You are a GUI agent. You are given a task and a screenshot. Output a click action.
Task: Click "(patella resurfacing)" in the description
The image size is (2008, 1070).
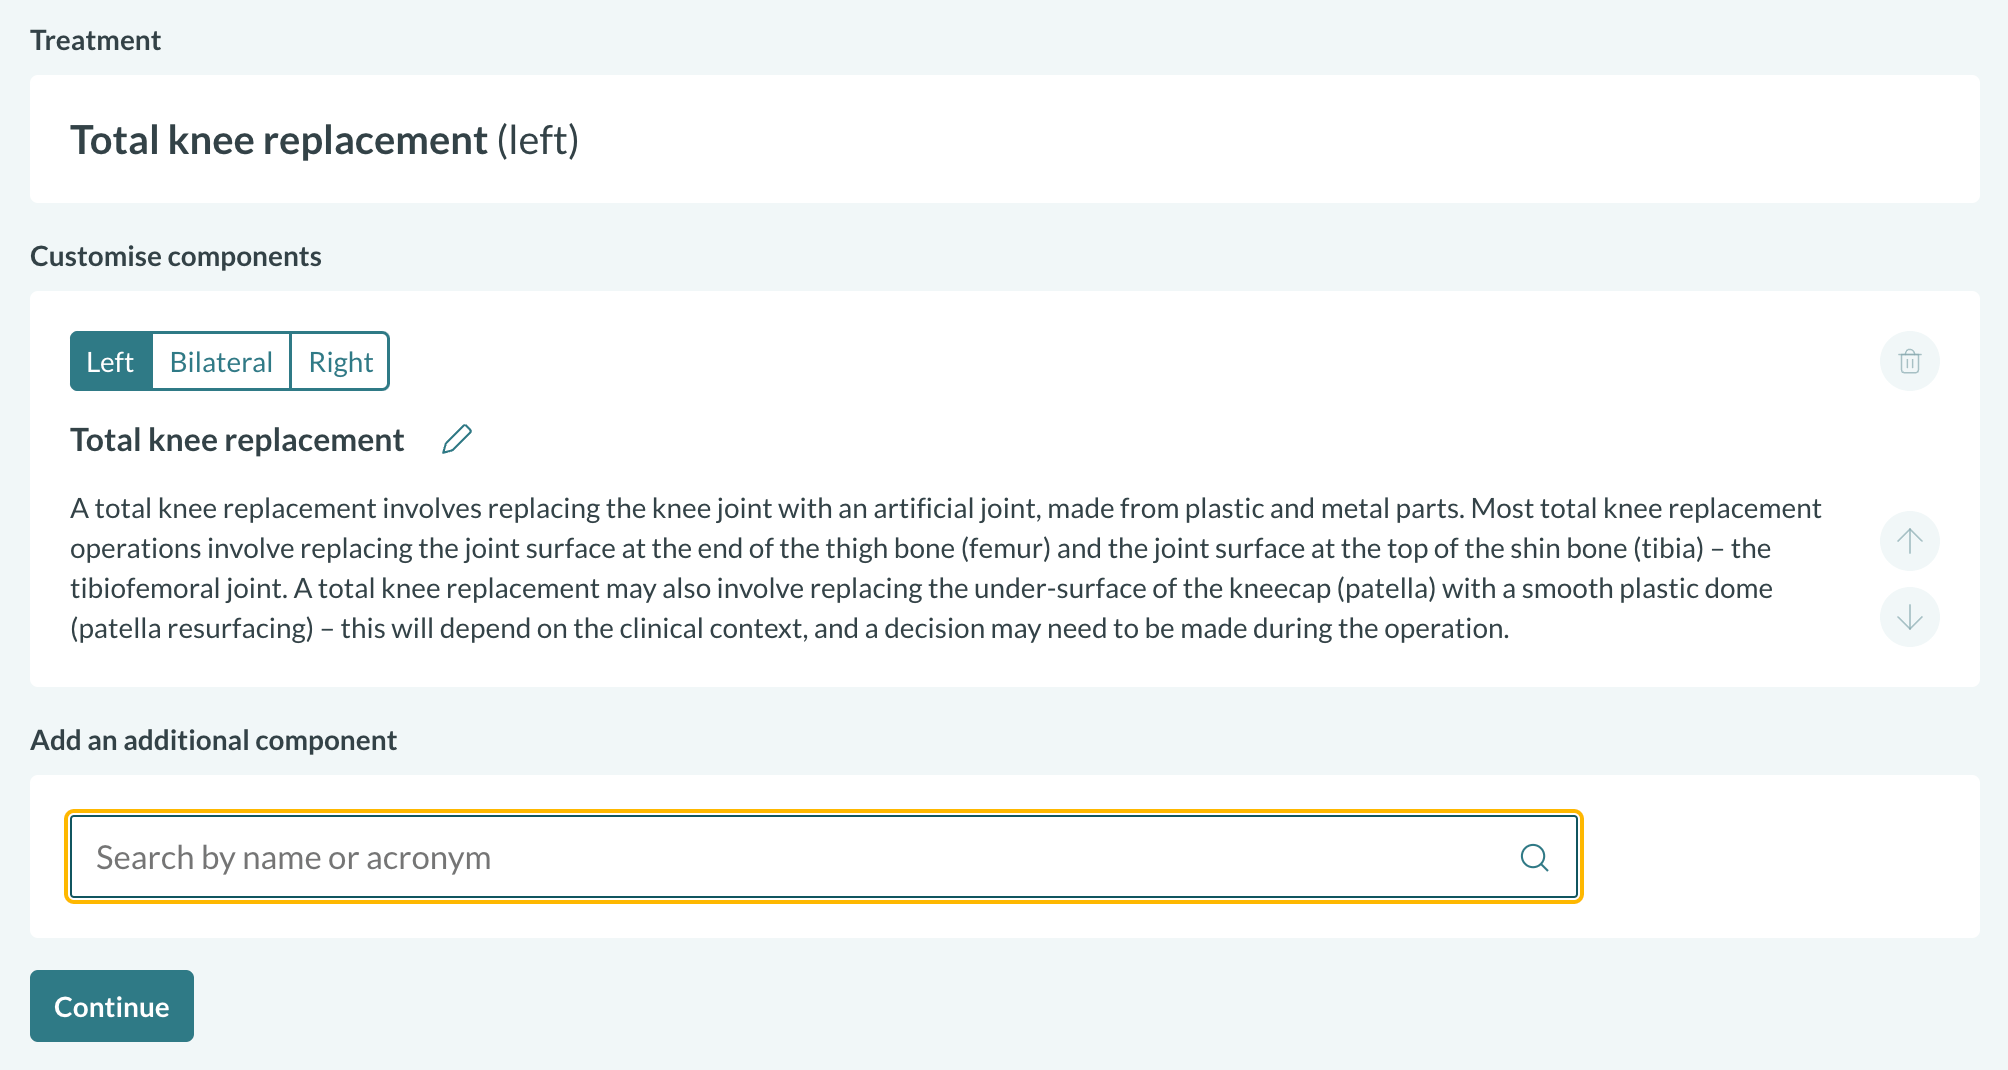[x=192, y=628]
